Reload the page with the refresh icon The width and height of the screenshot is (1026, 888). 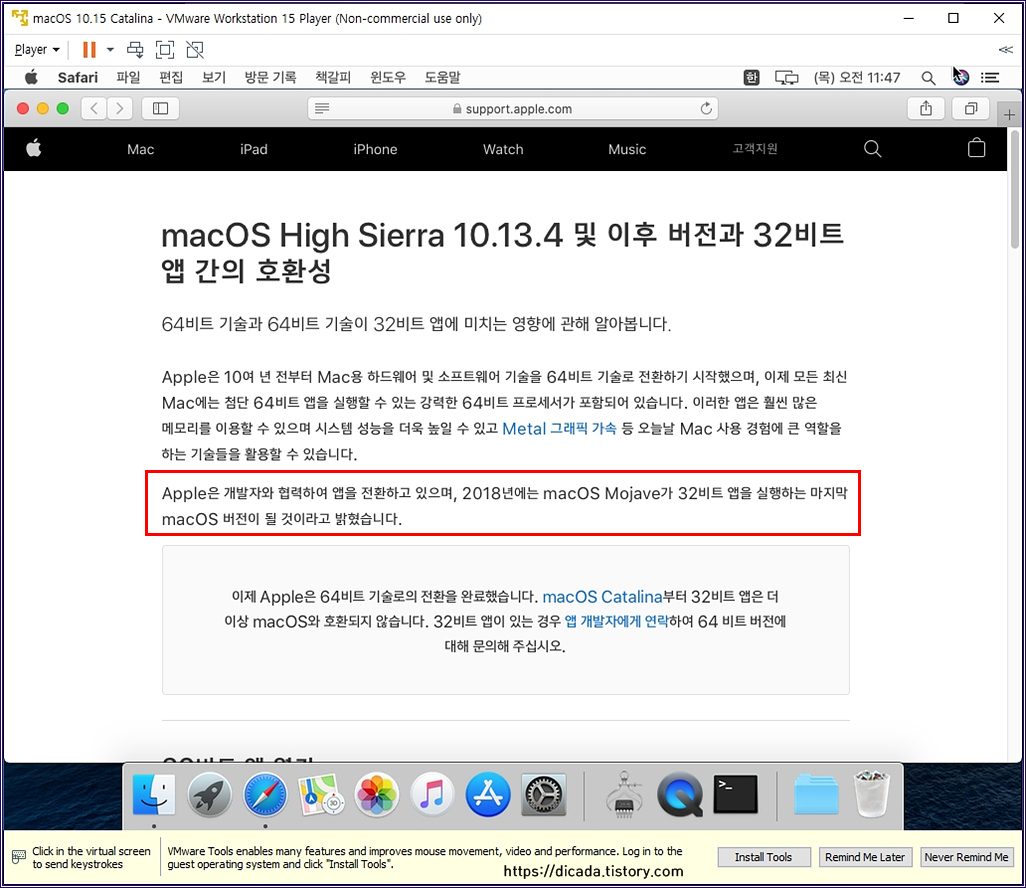click(x=706, y=108)
